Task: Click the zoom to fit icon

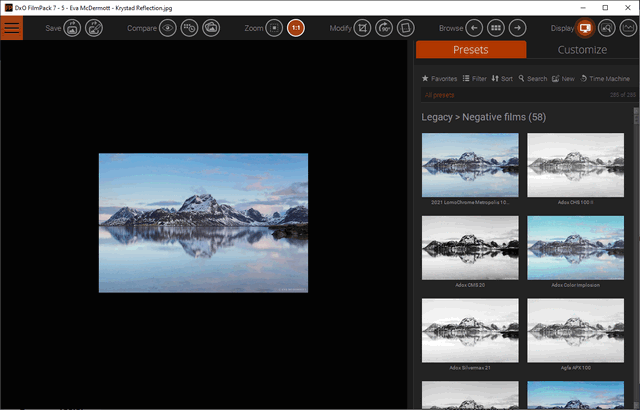Action: [274, 27]
